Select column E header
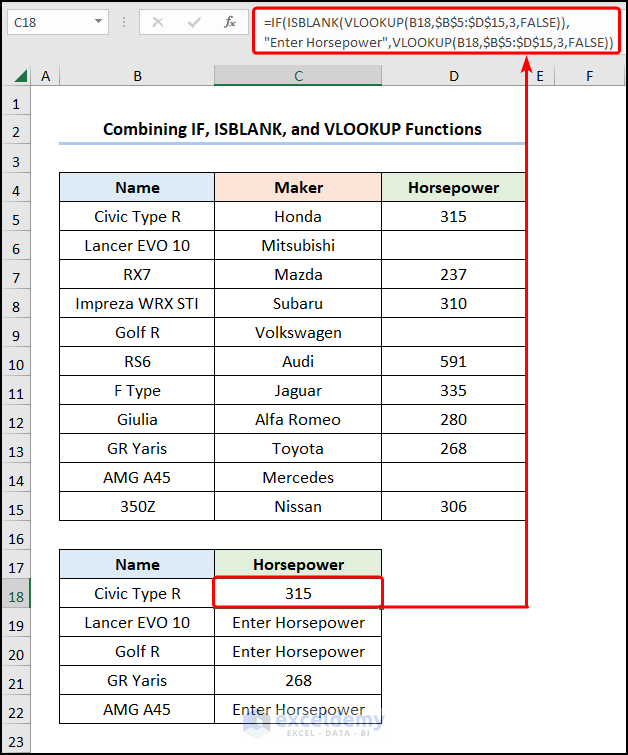Screen dimensions: 628x755 pos(540,76)
